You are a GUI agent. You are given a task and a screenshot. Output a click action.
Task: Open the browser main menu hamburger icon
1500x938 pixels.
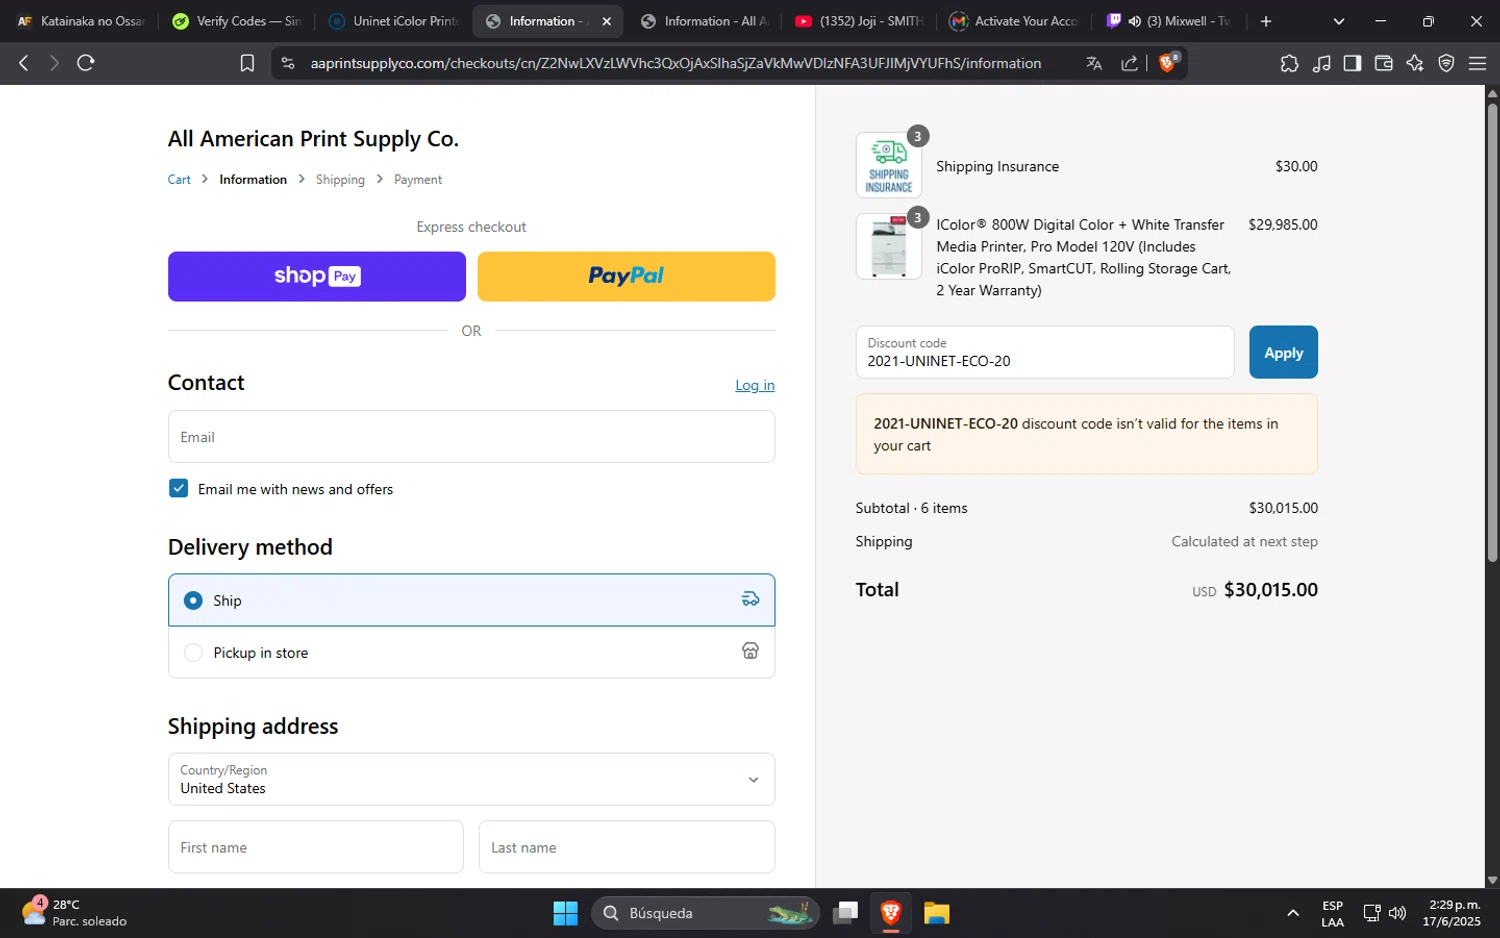pos(1477,63)
